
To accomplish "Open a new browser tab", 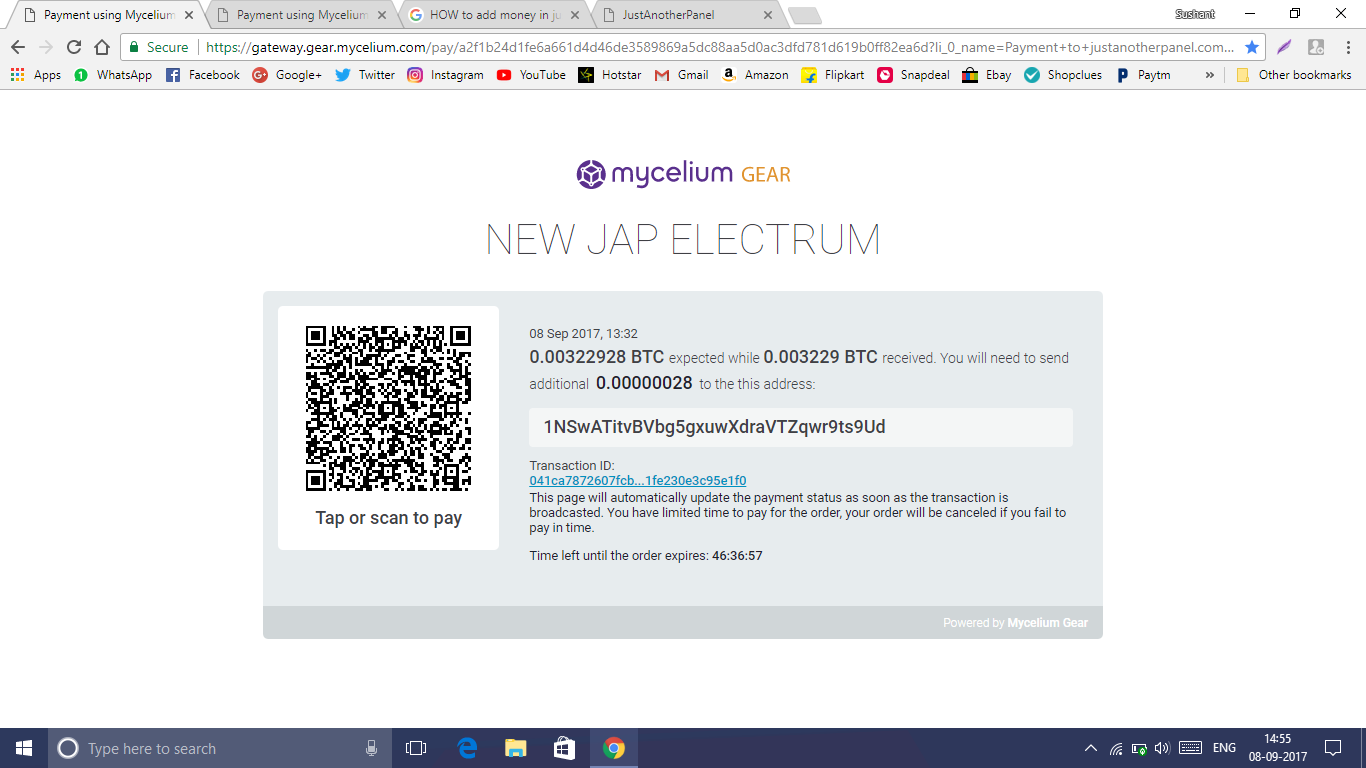I will click(805, 15).
